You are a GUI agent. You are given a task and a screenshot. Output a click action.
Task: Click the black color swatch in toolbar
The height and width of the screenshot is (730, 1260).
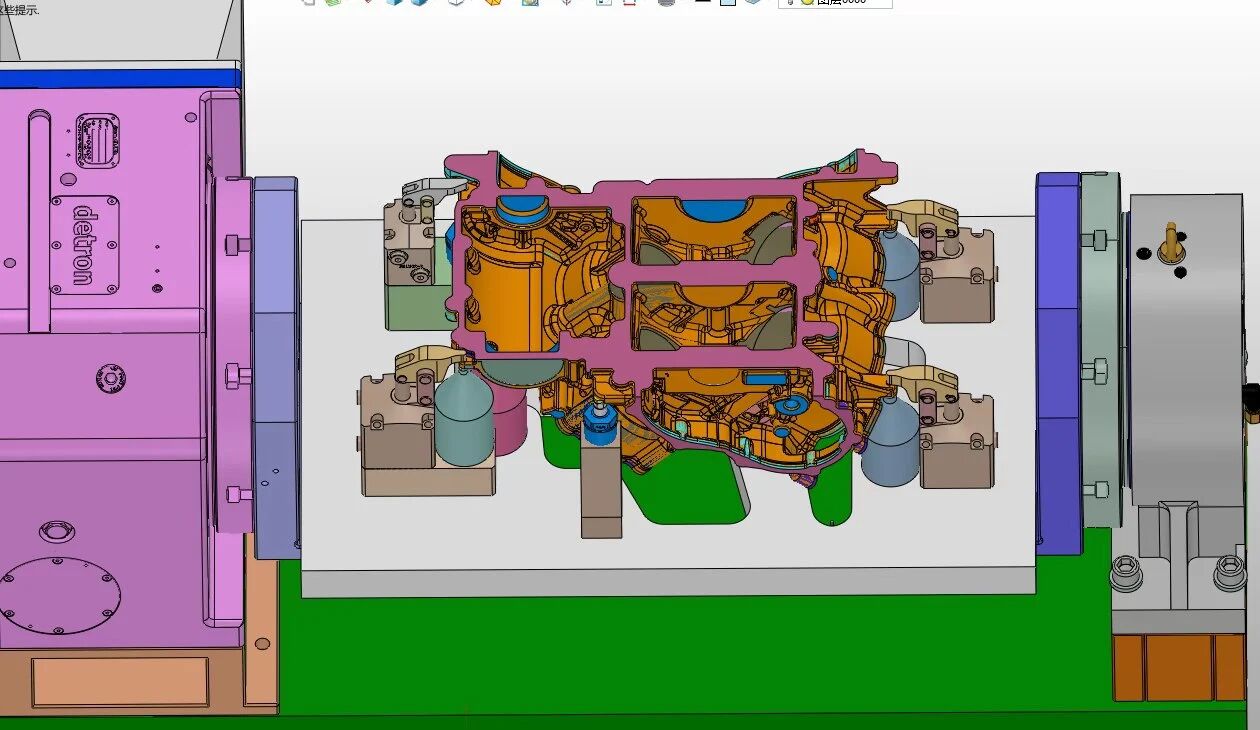click(x=703, y=2)
